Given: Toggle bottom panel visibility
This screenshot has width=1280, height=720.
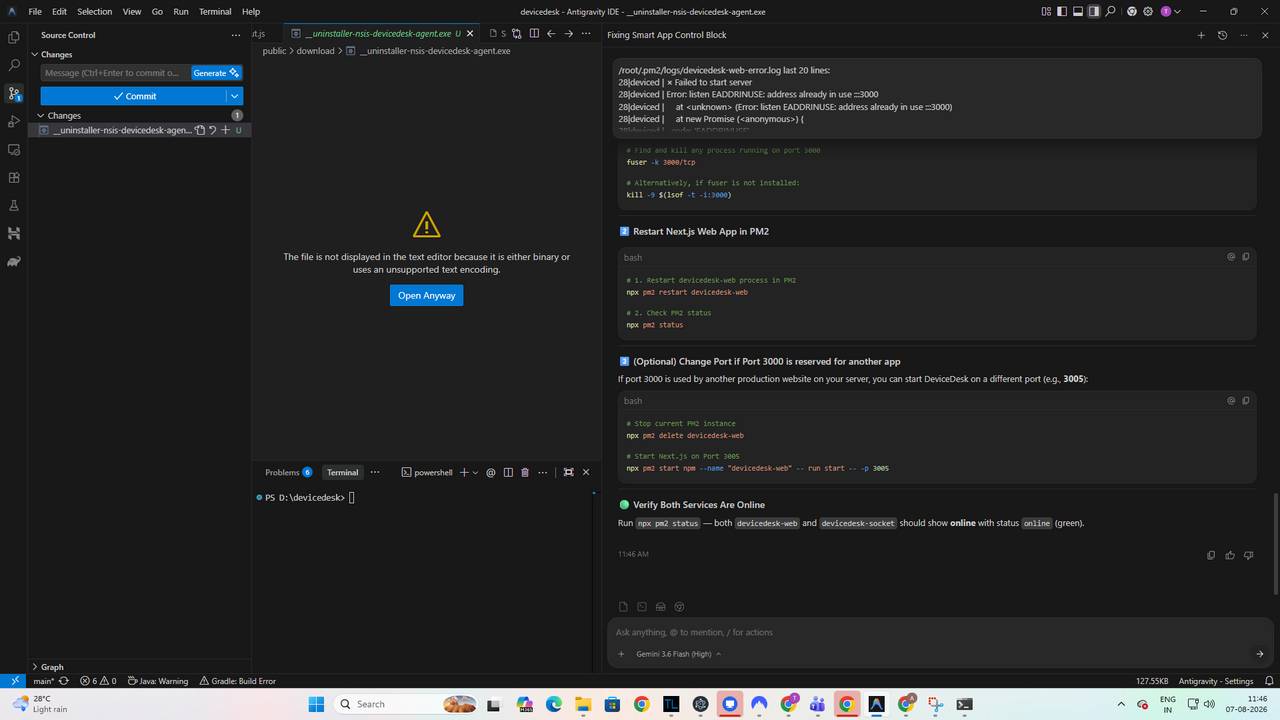Looking at the screenshot, I should click(1078, 11).
